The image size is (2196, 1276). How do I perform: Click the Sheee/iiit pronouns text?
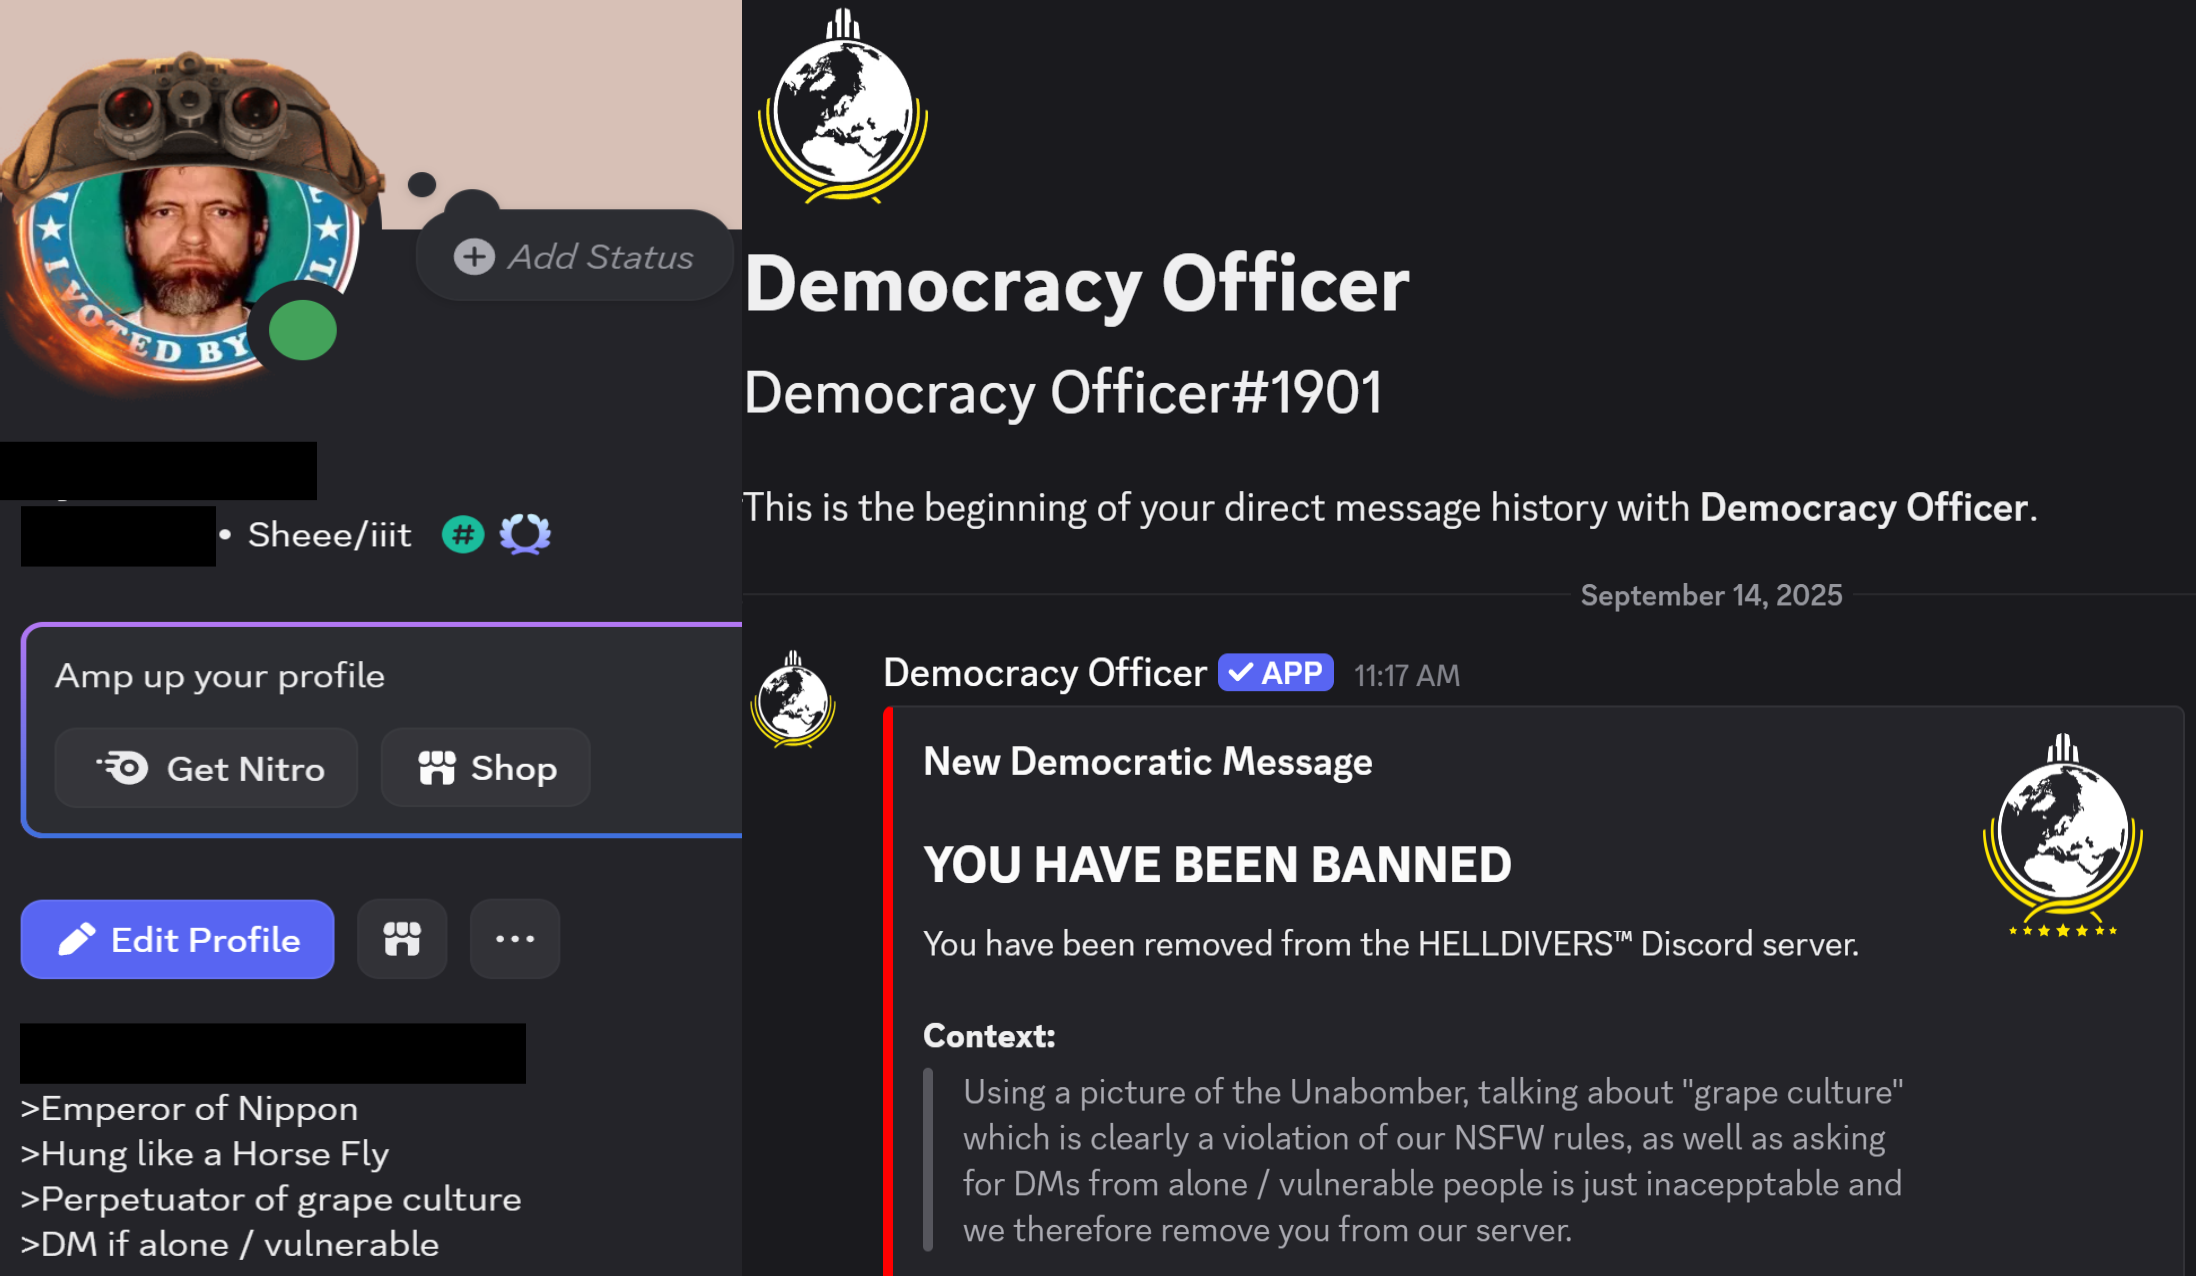[x=329, y=535]
